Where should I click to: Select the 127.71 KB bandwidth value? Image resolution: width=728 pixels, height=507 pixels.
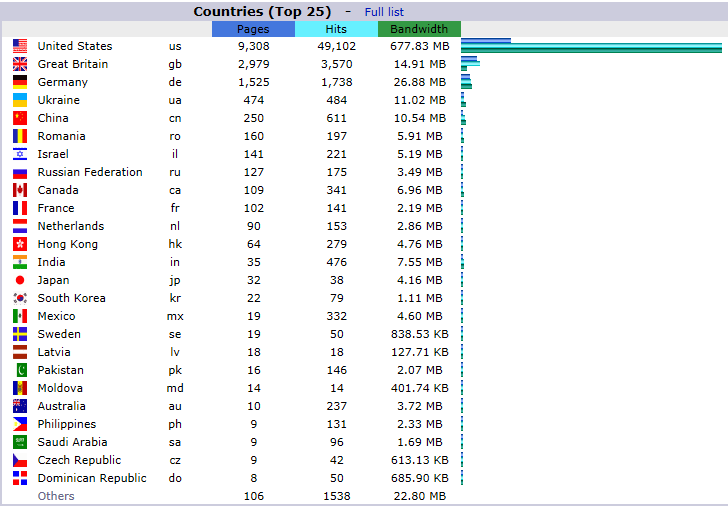click(x=420, y=352)
